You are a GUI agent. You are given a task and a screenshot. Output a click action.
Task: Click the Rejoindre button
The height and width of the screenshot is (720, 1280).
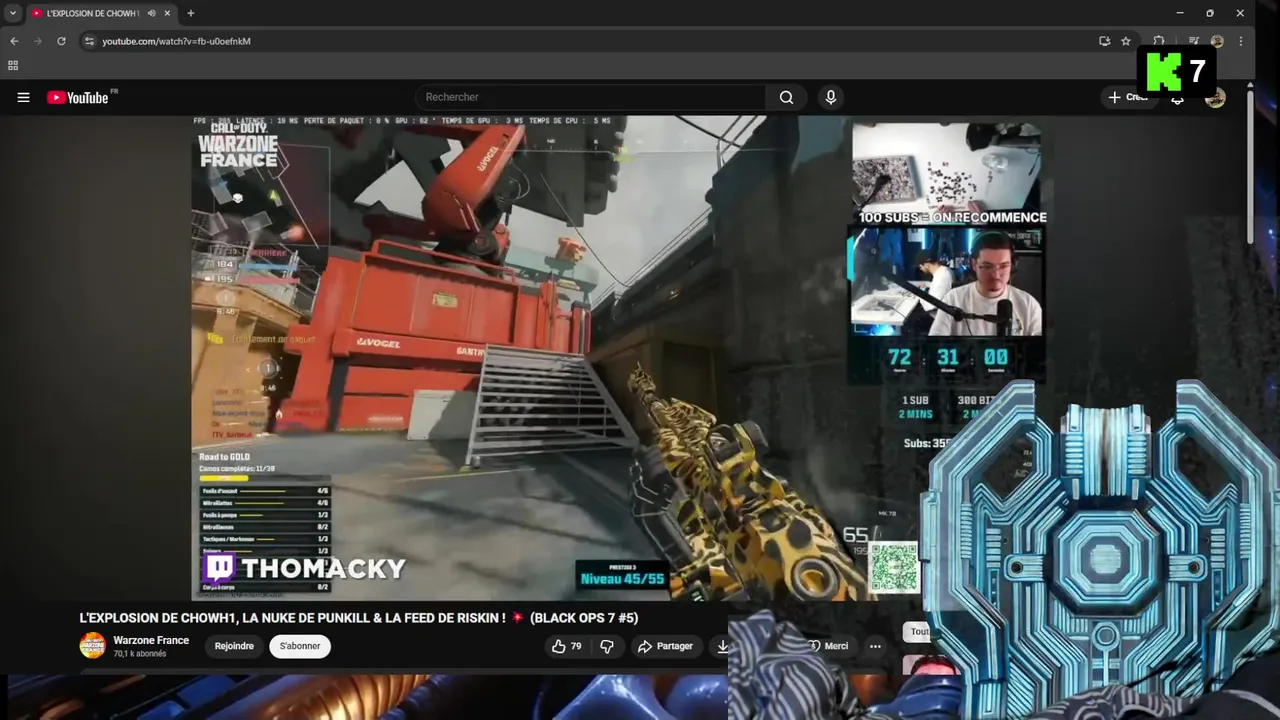coord(234,646)
